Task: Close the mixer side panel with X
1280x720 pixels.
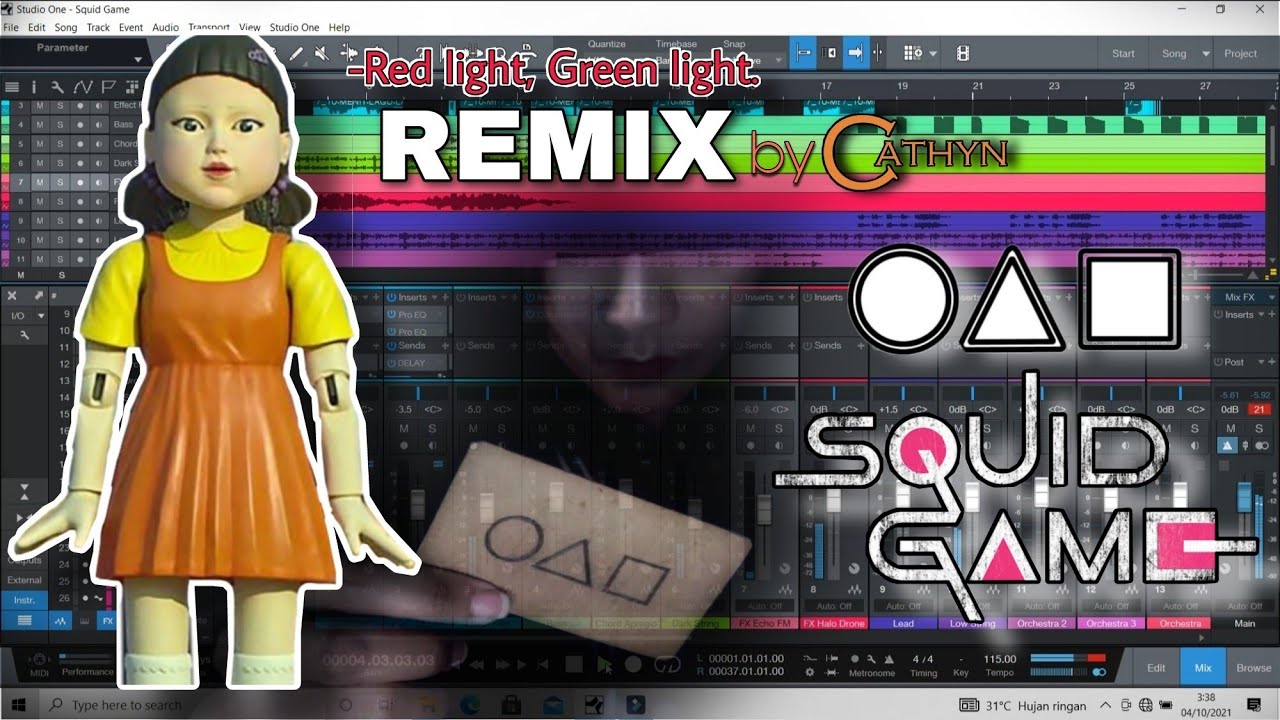Action: [12, 296]
